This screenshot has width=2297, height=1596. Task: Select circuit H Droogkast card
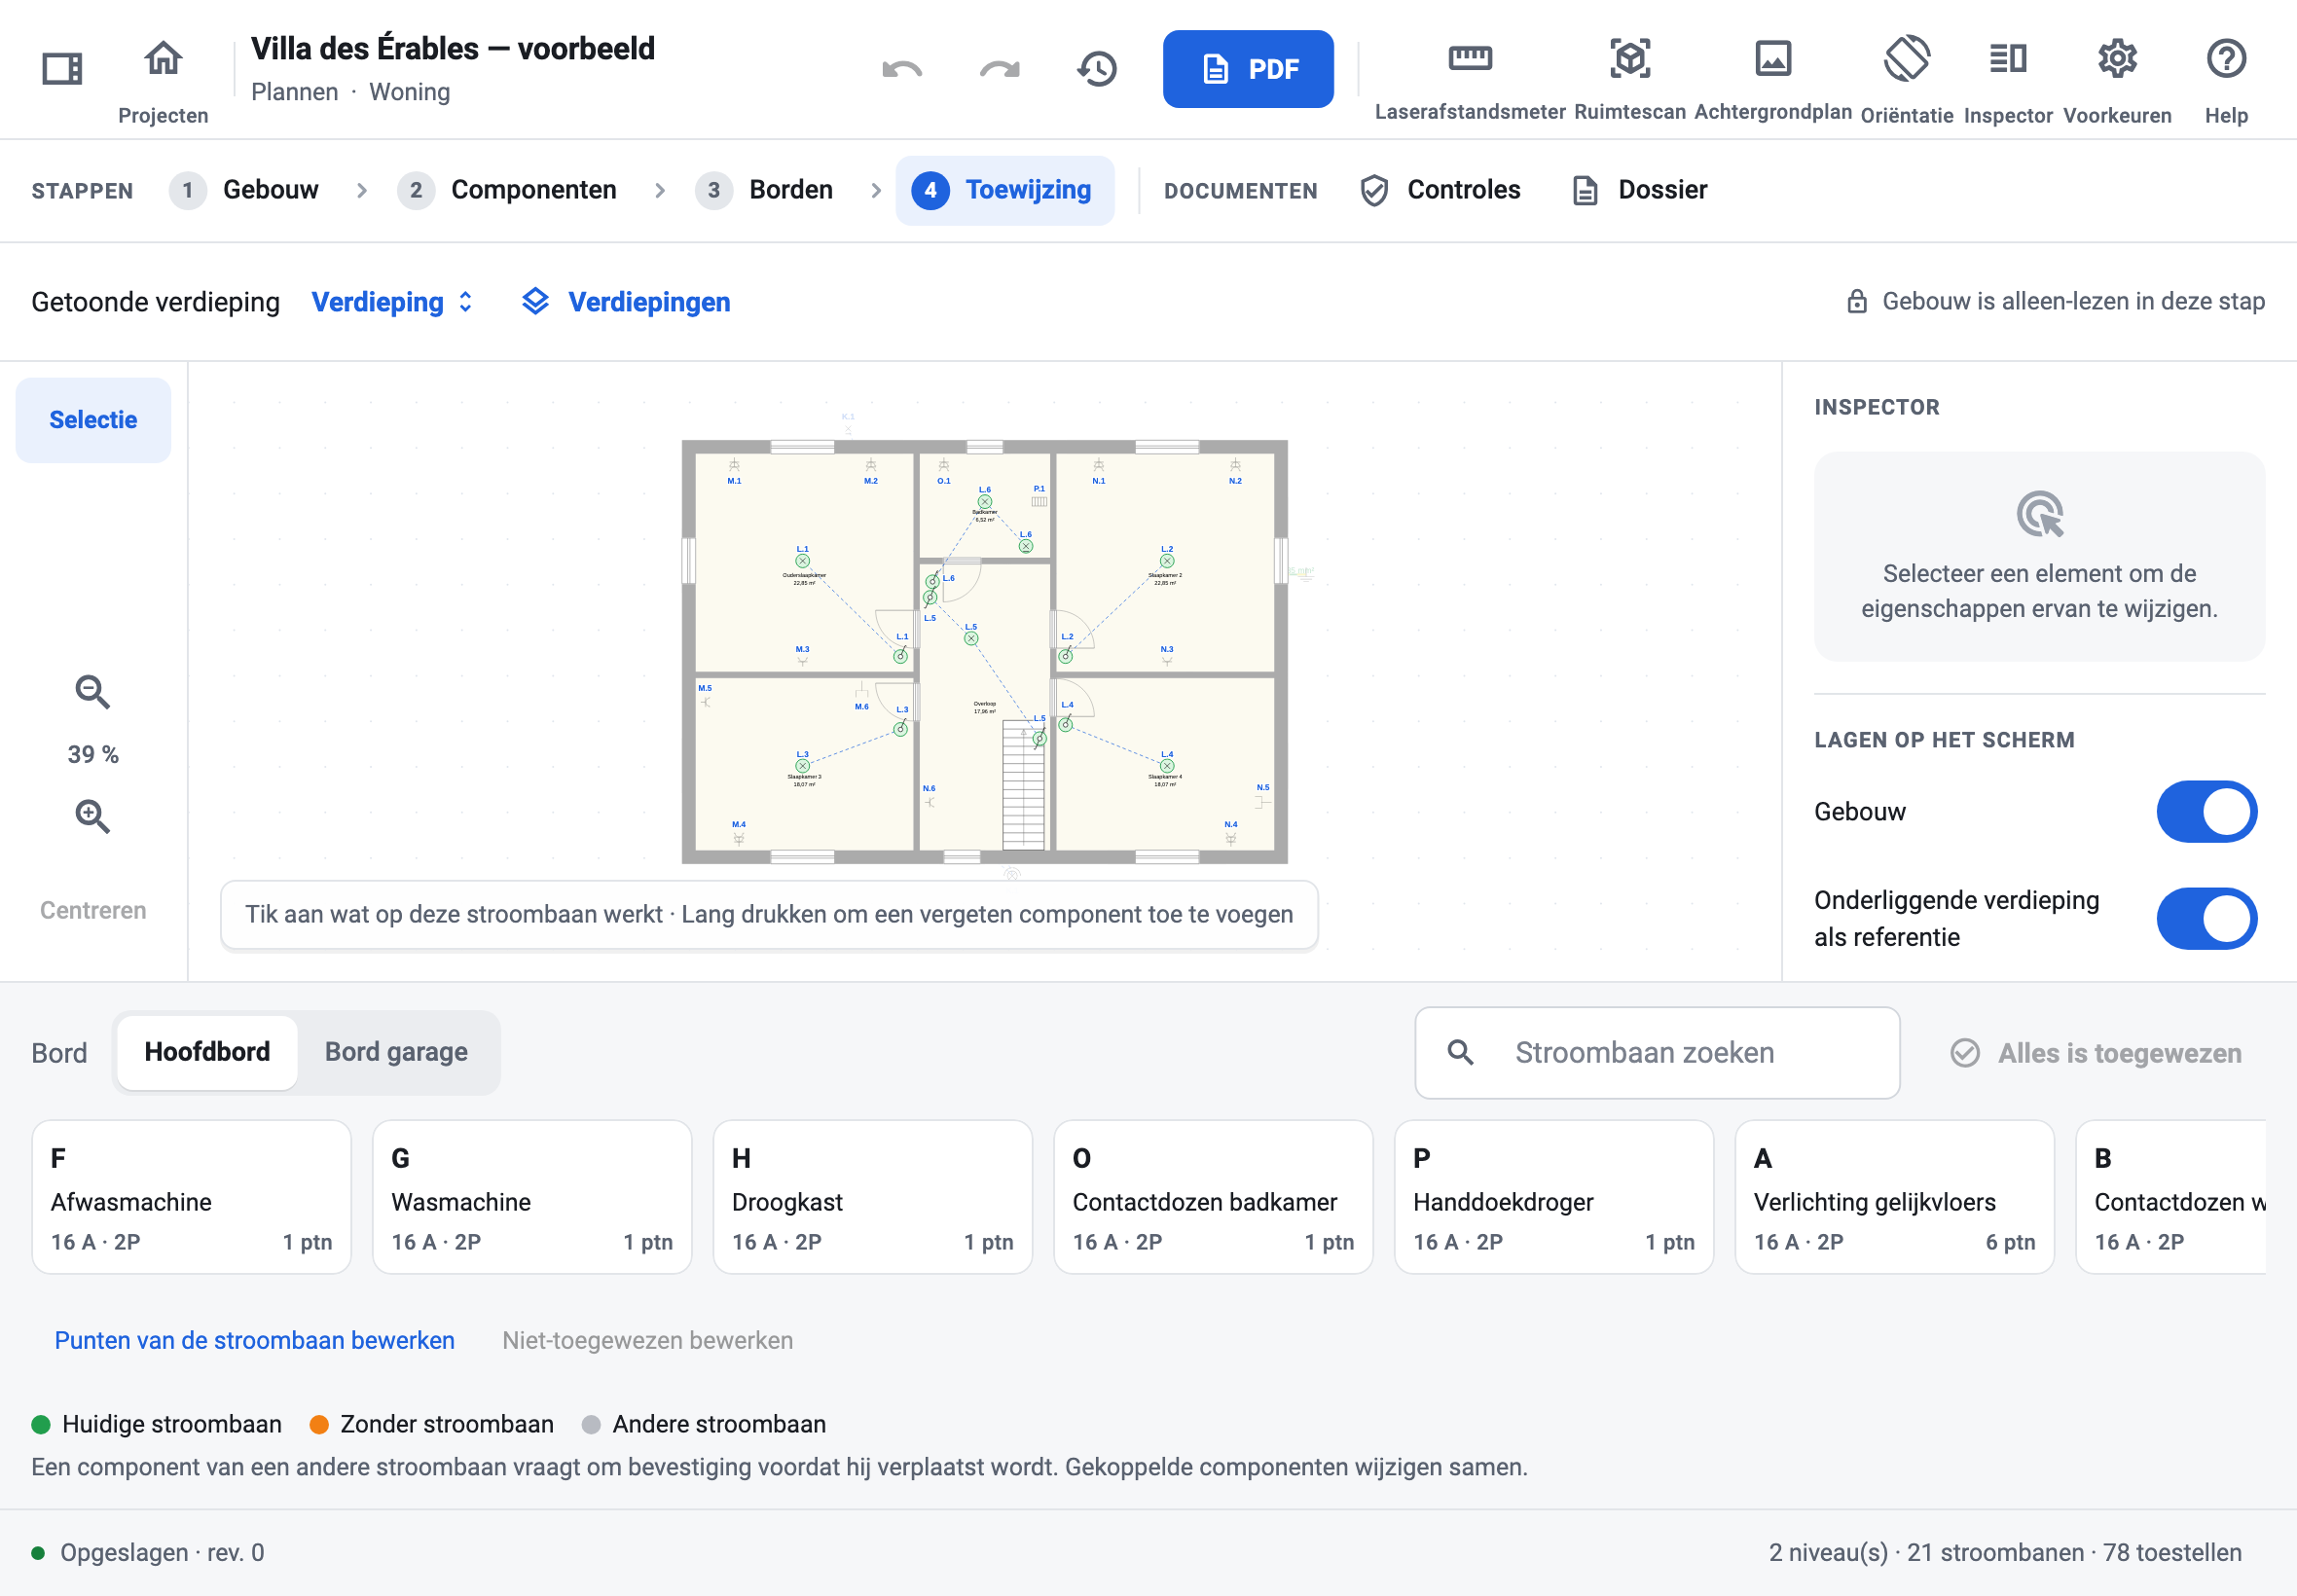872,1196
